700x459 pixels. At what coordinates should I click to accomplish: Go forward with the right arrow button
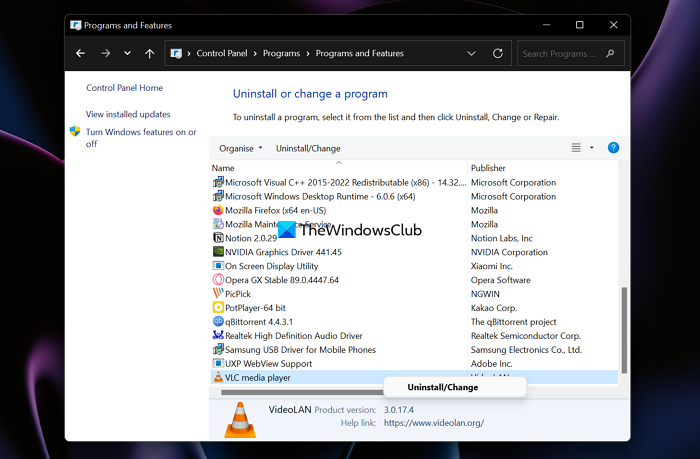click(x=105, y=53)
